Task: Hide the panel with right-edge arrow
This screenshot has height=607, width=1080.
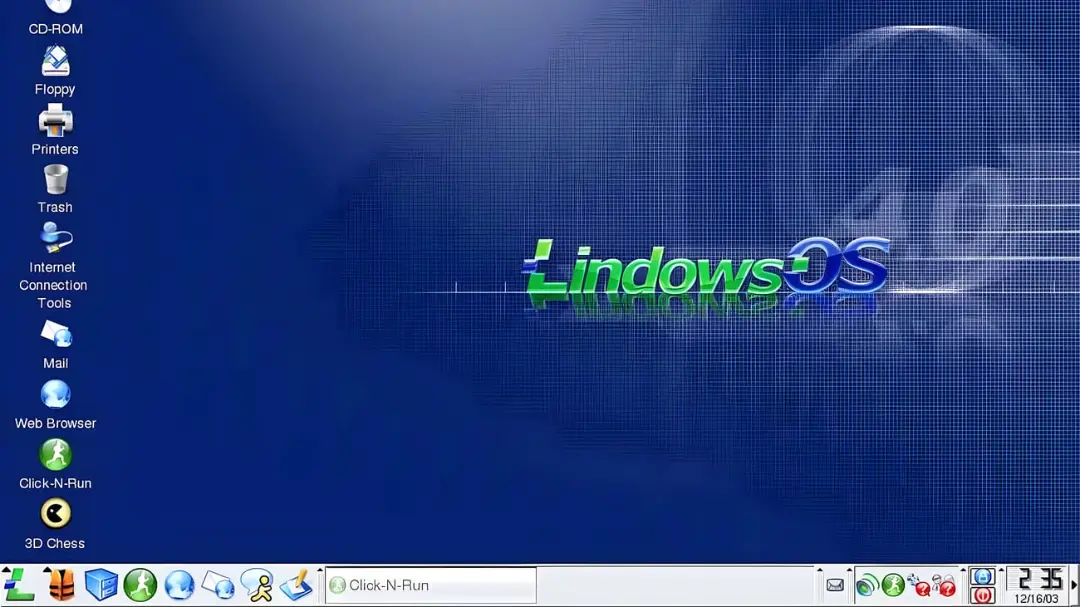Action: (x=1074, y=586)
